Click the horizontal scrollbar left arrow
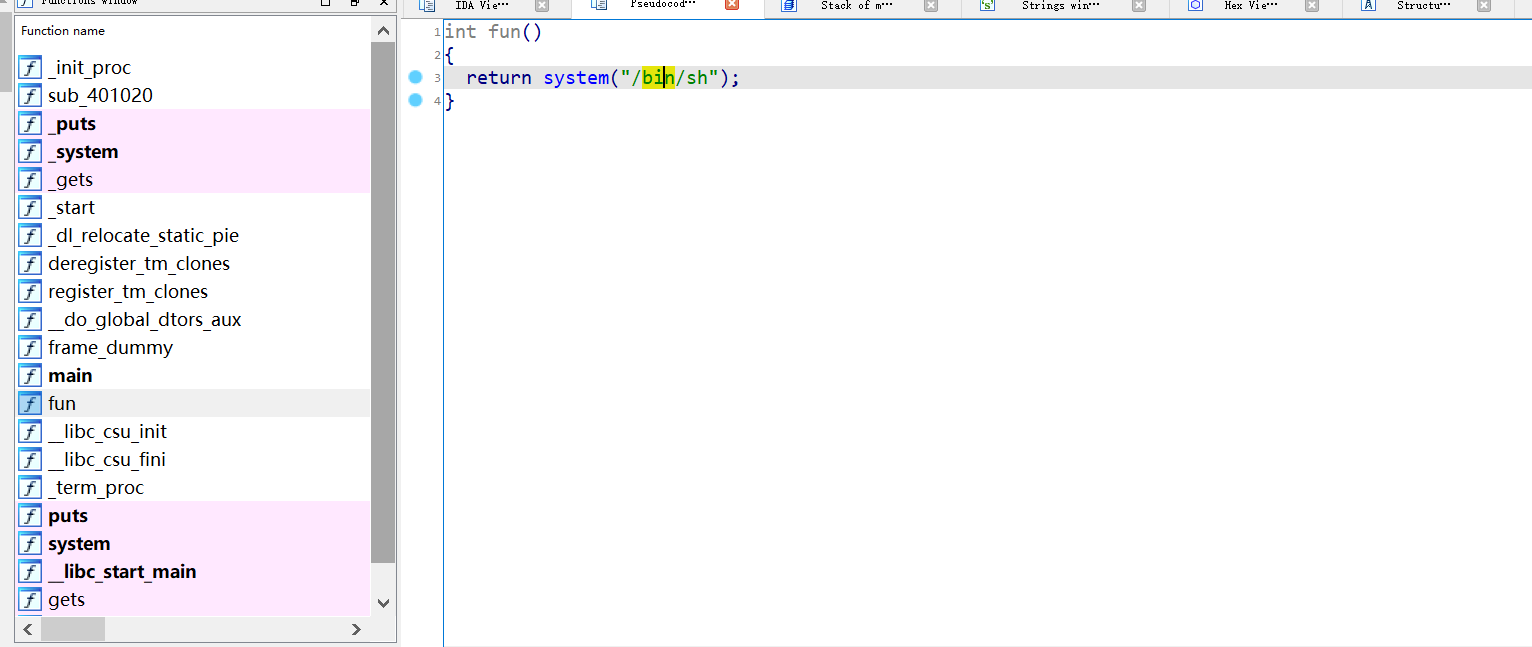The width and height of the screenshot is (1532, 647). coord(28,629)
